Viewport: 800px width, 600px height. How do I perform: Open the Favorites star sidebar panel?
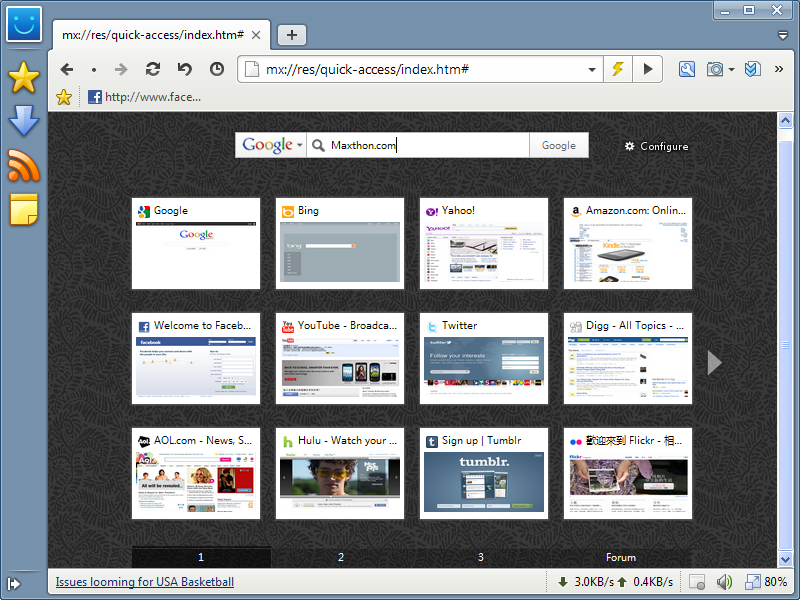tap(24, 78)
